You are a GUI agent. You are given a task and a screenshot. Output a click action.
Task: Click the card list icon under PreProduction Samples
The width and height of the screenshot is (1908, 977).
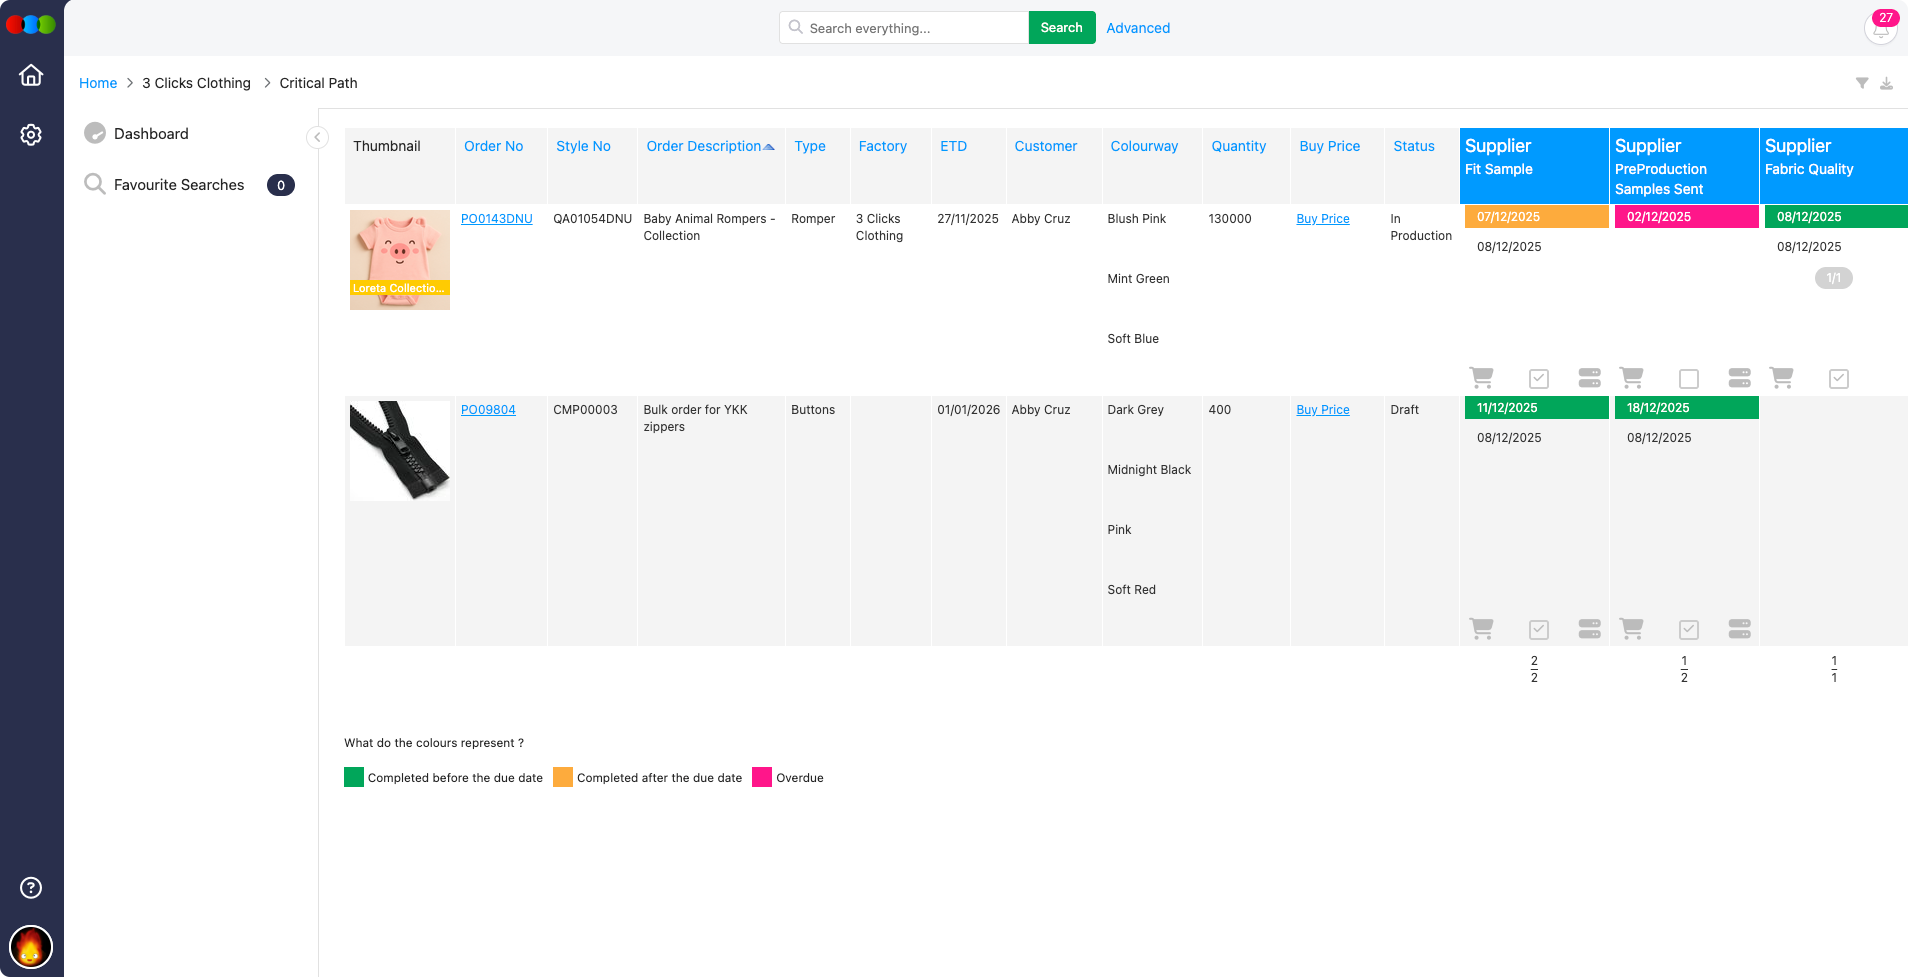tap(1739, 378)
